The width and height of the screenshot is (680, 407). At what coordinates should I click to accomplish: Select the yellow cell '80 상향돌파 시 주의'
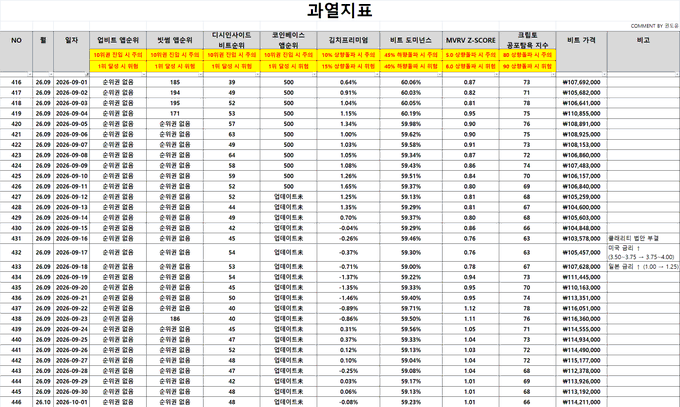coord(527,55)
